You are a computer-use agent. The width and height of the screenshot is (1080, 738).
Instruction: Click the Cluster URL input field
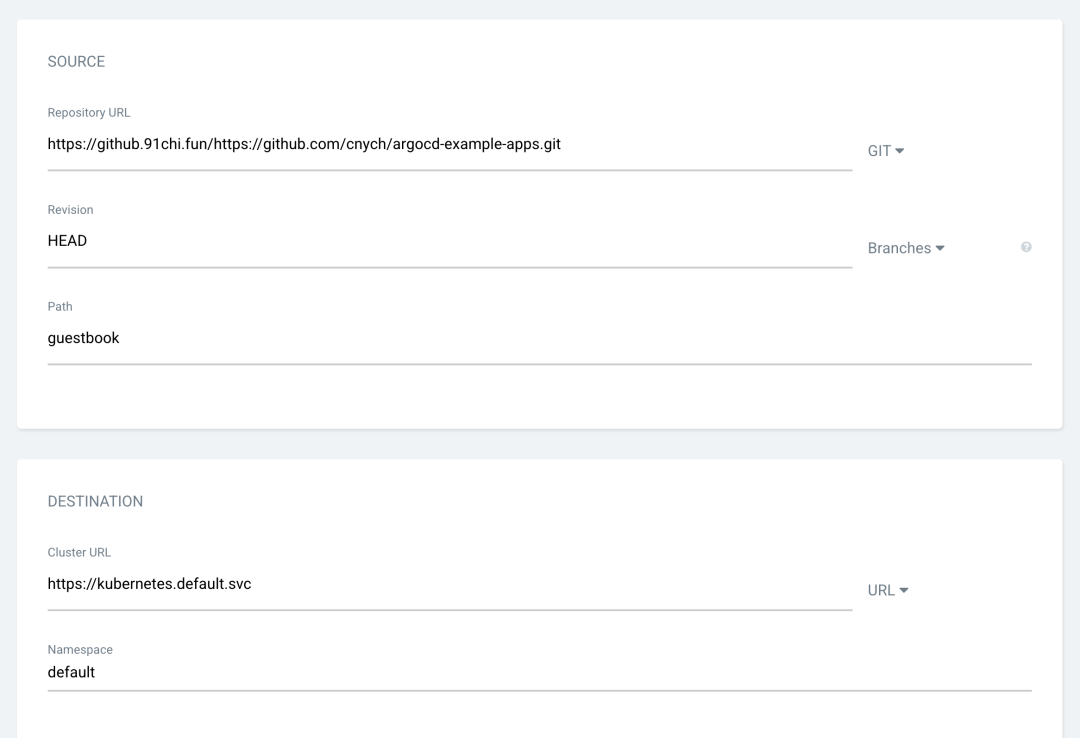tap(449, 584)
